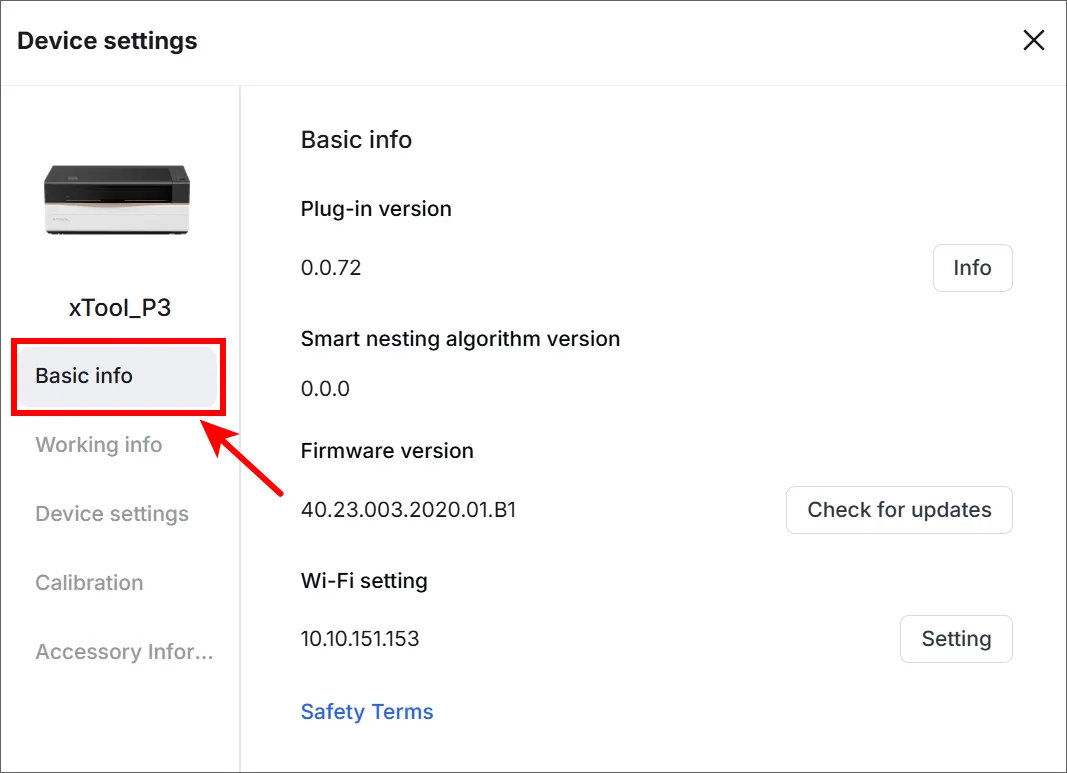Click the plug-in version value 0.0.72
The height and width of the screenshot is (773, 1067).
(331, 268)
